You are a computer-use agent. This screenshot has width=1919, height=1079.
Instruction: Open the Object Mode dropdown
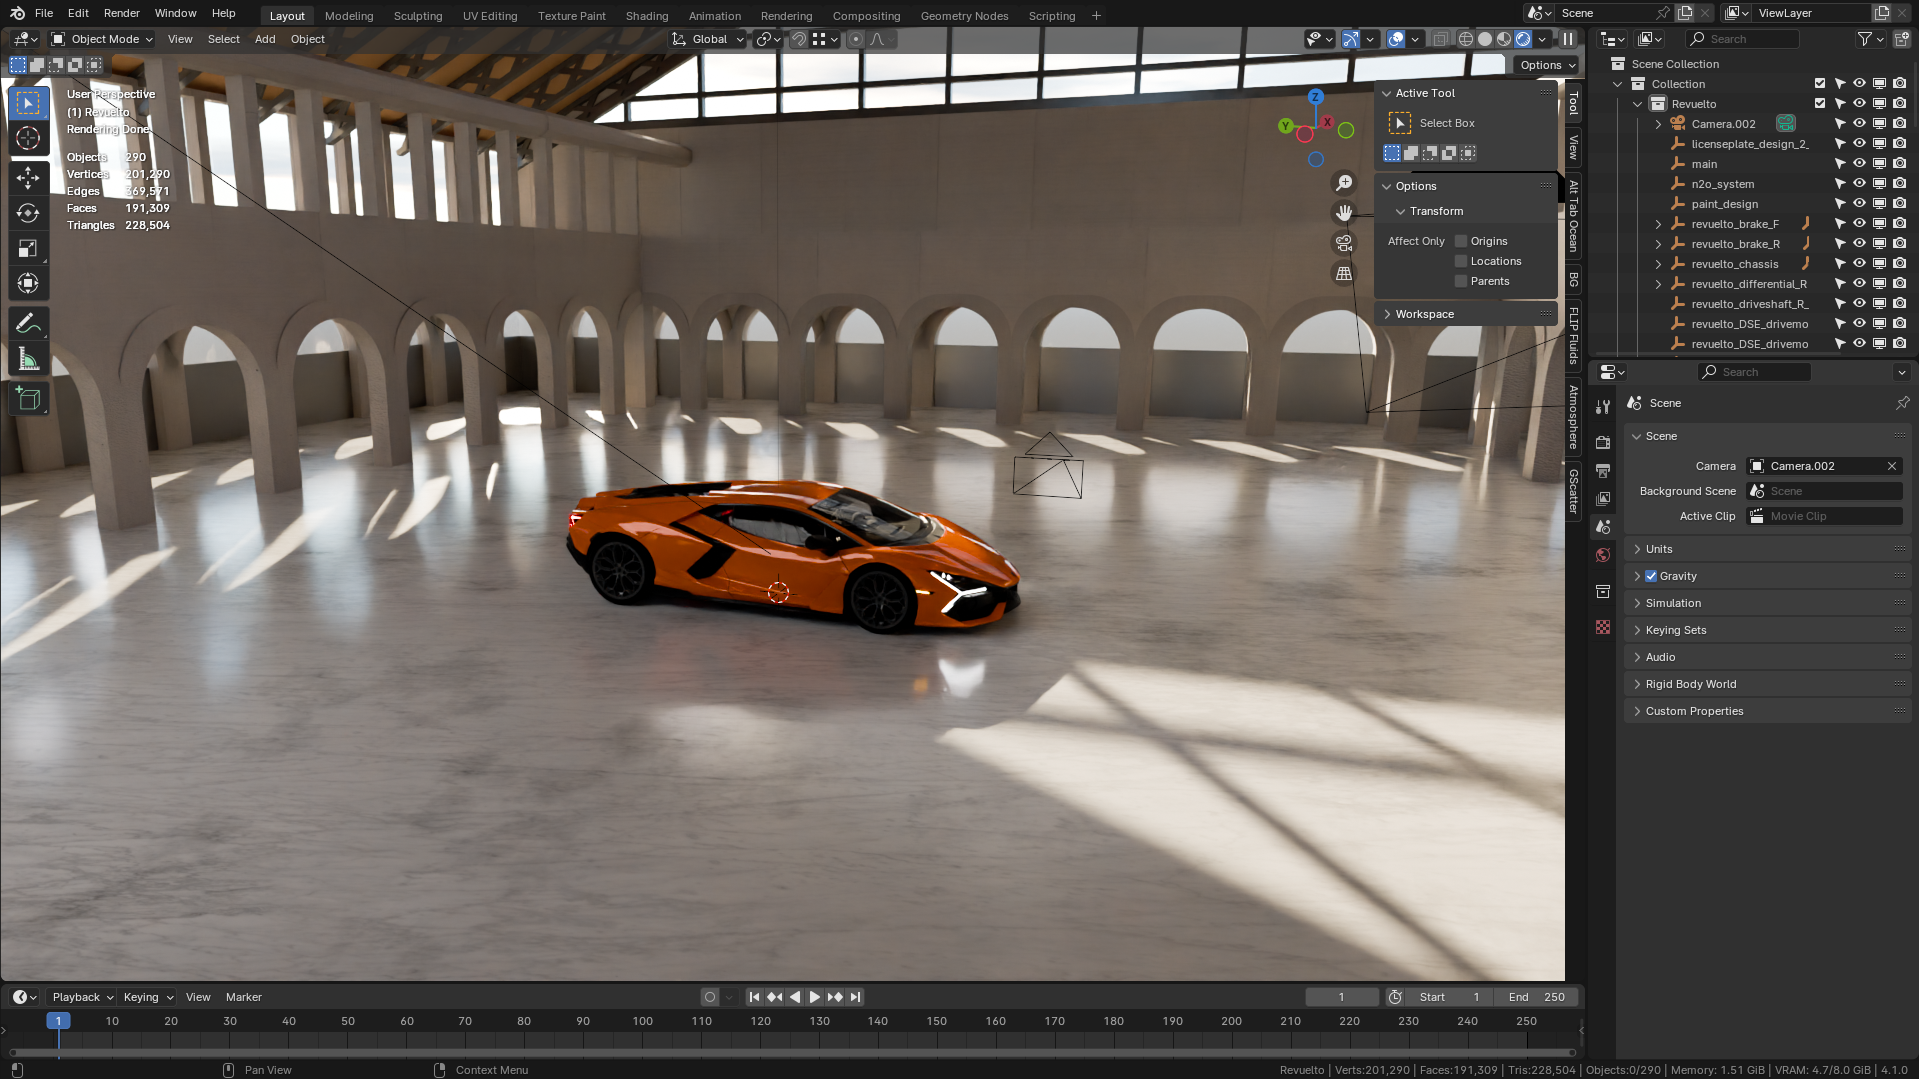point(100,39)
